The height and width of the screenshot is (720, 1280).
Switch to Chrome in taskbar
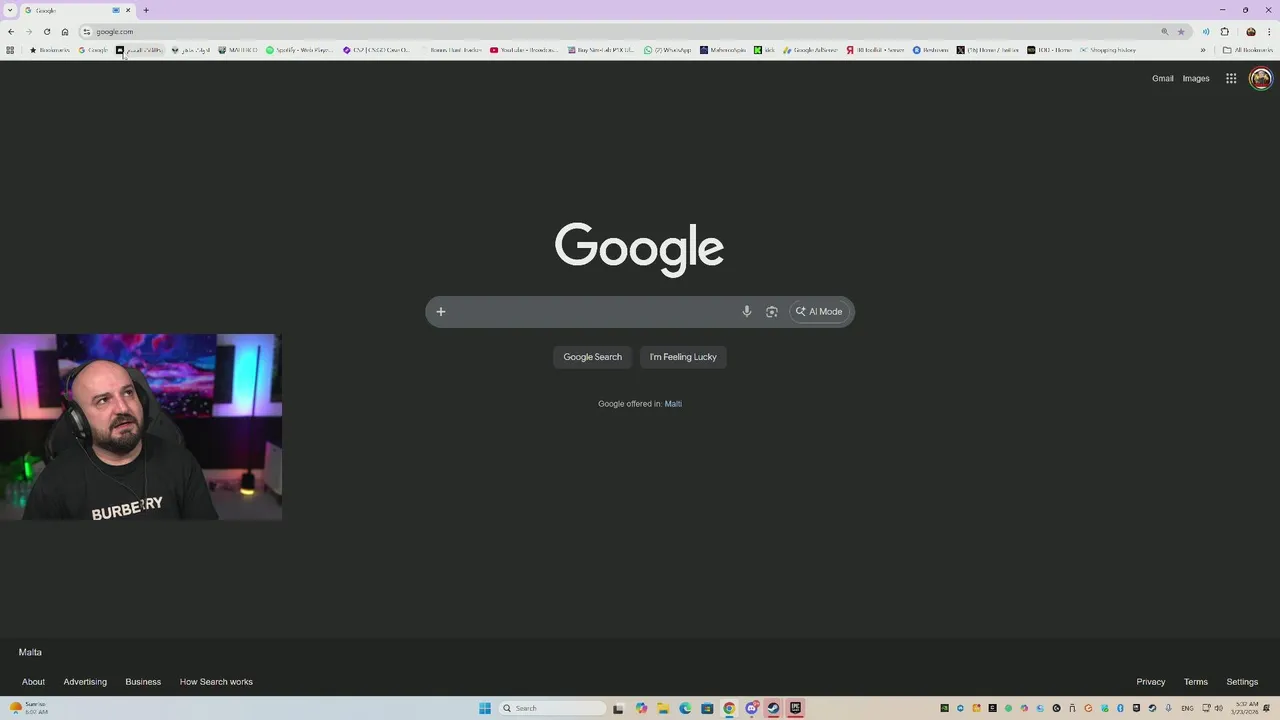(729, 708)
